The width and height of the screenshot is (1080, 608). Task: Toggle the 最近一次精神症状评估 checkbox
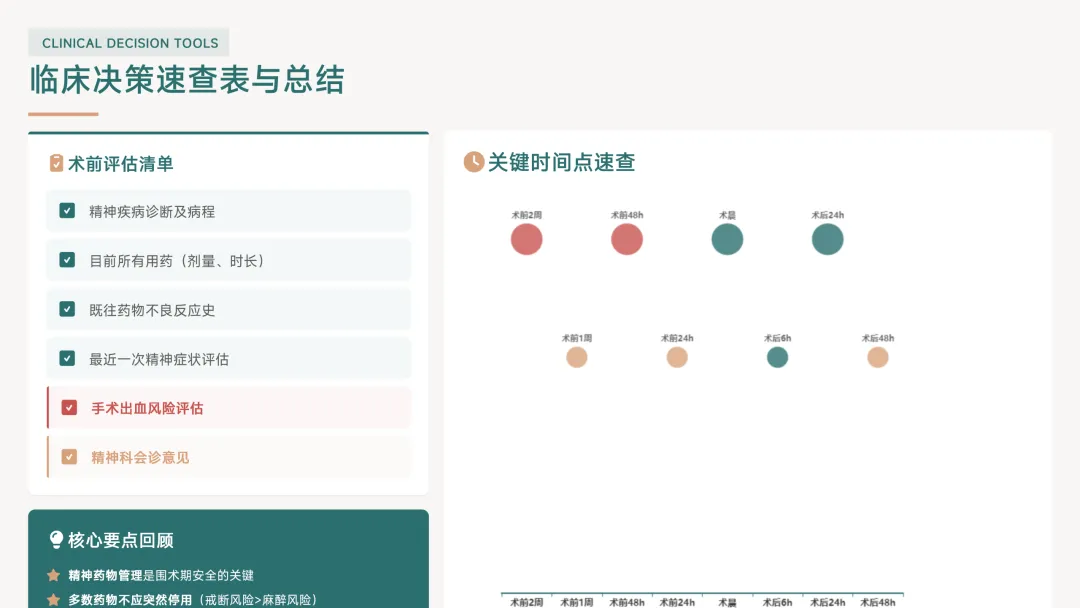tap(67, 358)
